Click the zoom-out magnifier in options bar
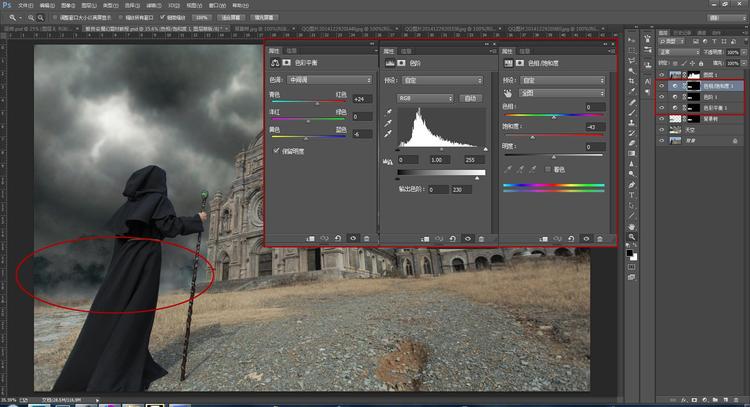The height and width of the screenshot is (407, 750). pos(41,18)
